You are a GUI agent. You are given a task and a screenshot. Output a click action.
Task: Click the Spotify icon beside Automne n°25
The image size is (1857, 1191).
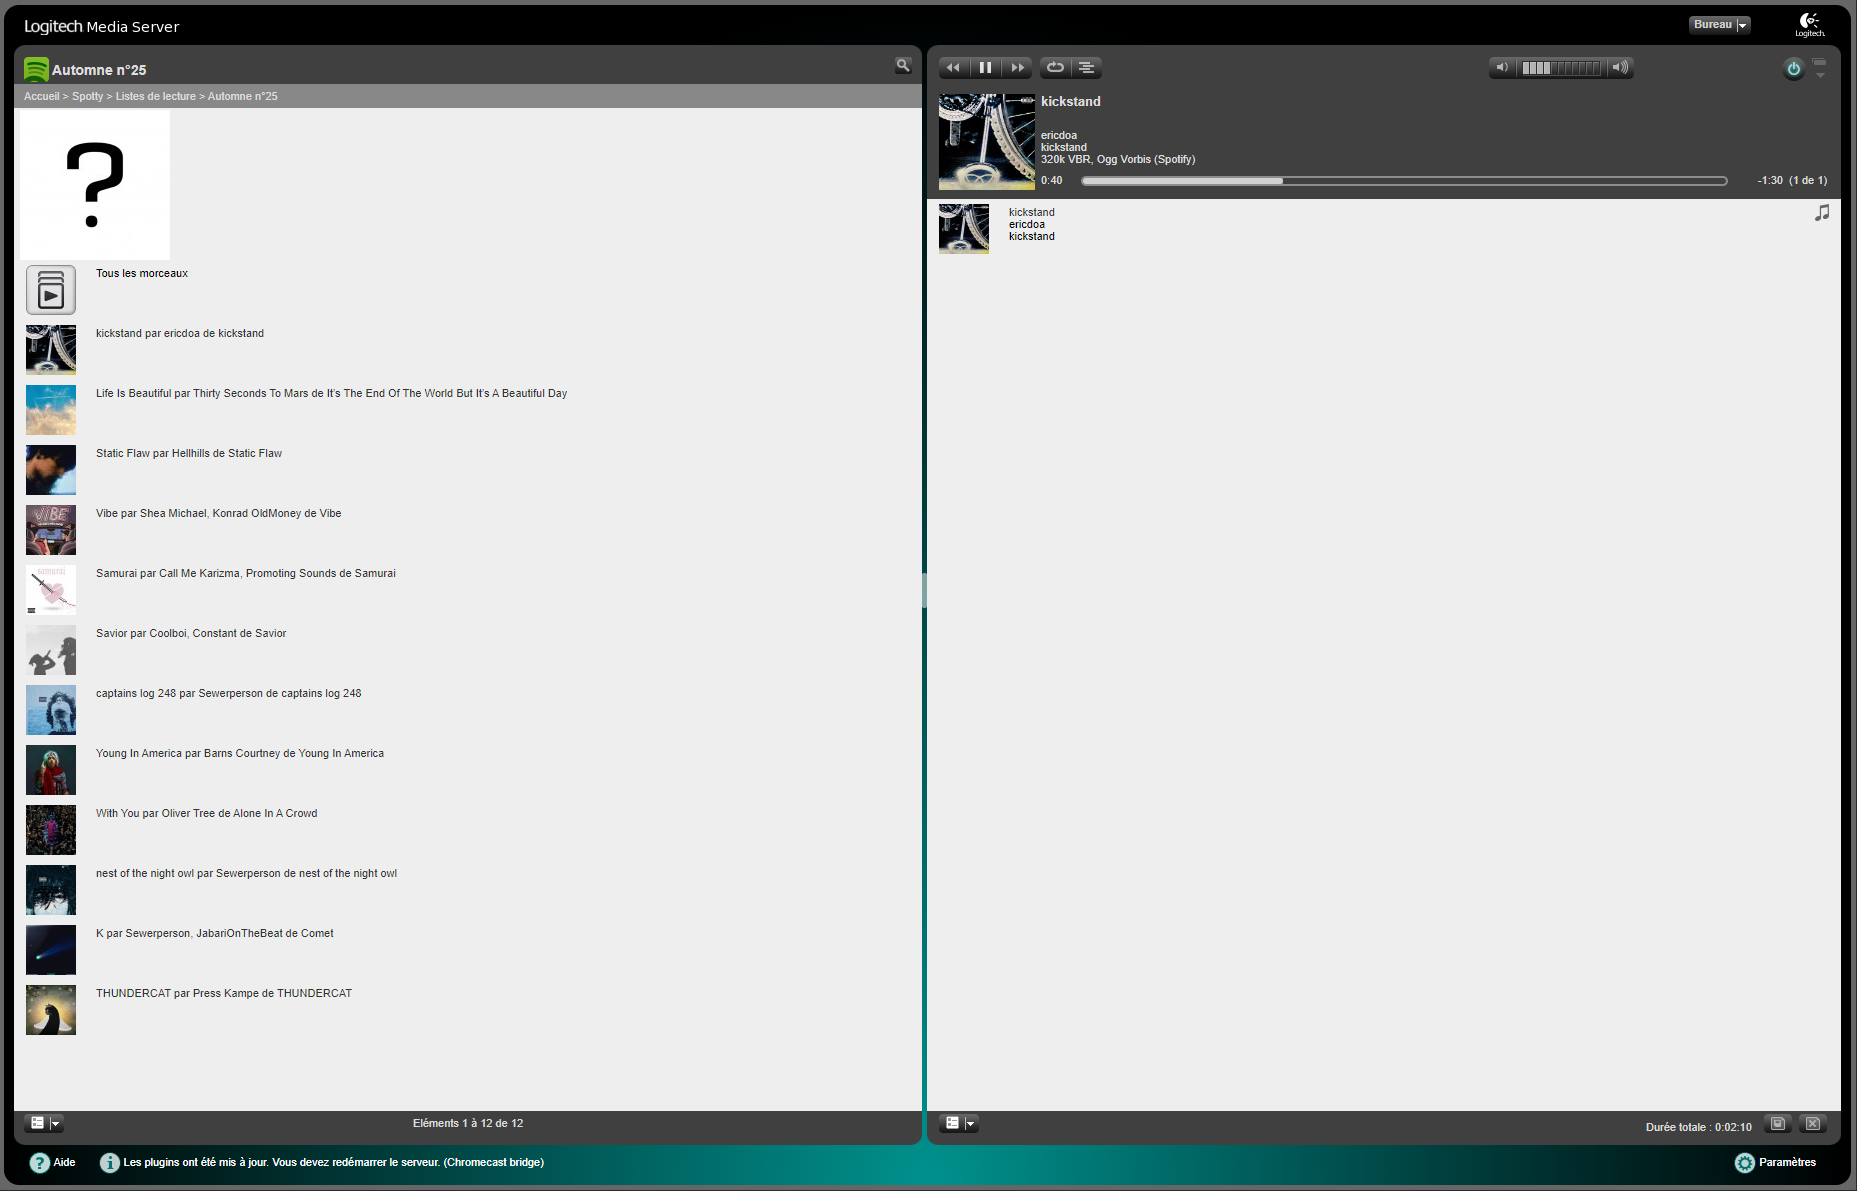click(x=36, y=69)
